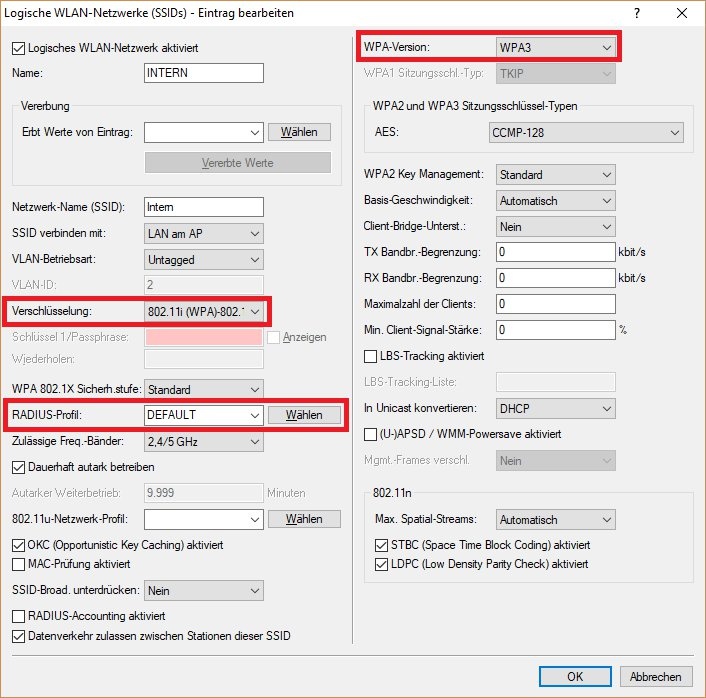Screen dimensions: 706x698
Task: Close the SSID edit dialog
Action: (683, 11)
